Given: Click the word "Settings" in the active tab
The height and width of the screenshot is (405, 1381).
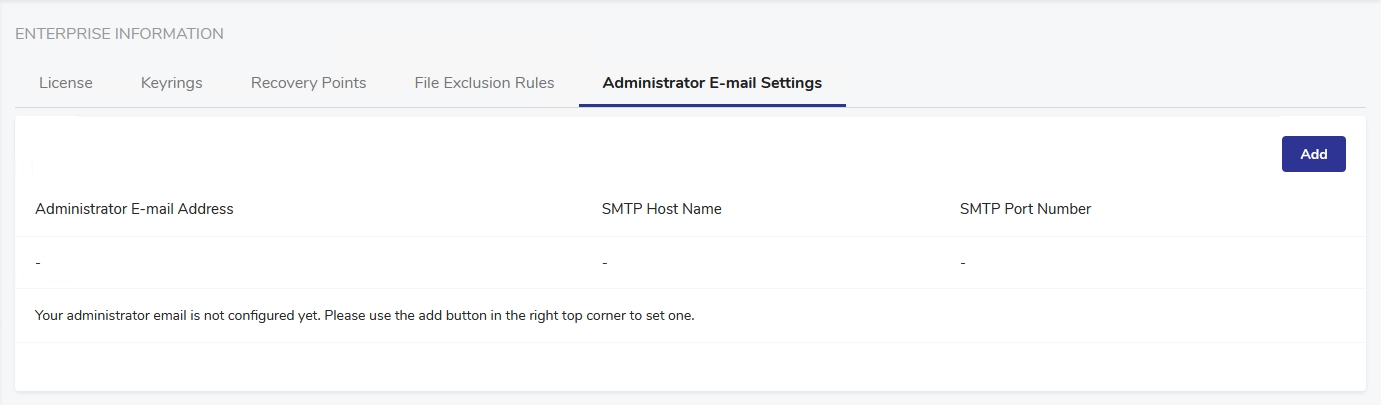Looking at the screenshot, I should coord(791,83).
